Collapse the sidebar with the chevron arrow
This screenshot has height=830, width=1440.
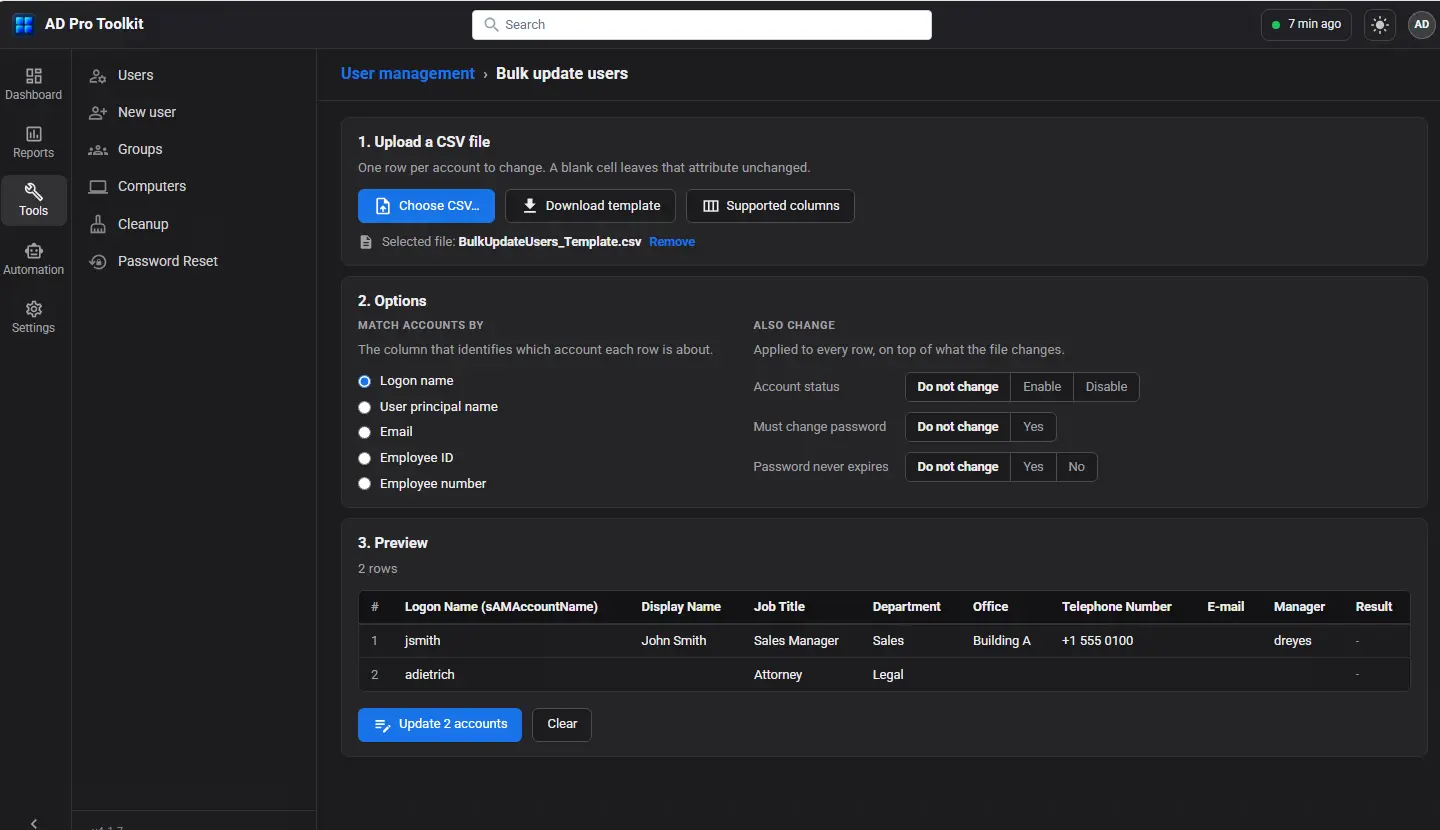point(34,823)
